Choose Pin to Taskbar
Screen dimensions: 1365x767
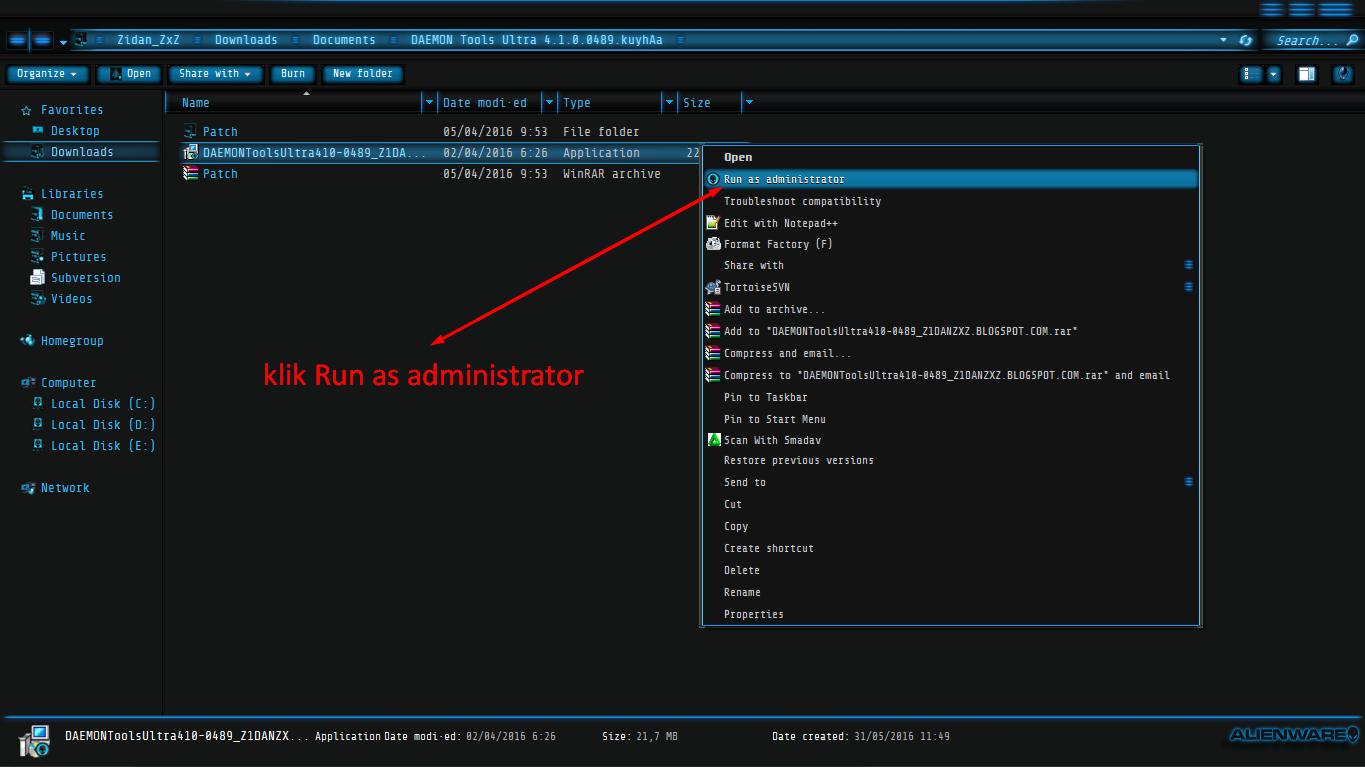[950, 397]
